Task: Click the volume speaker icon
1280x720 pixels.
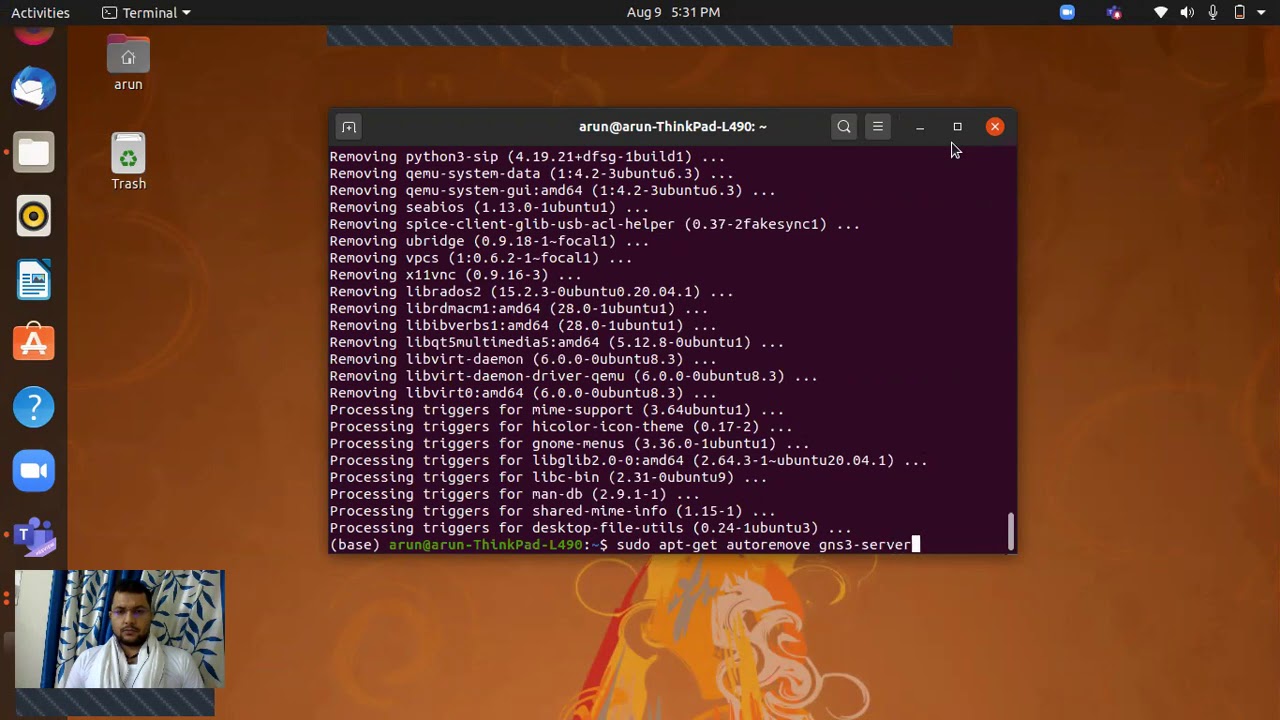Action: point(1187,13)
